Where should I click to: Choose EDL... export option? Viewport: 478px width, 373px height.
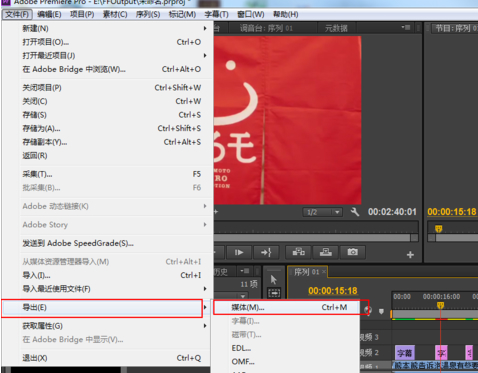[286, 348]
